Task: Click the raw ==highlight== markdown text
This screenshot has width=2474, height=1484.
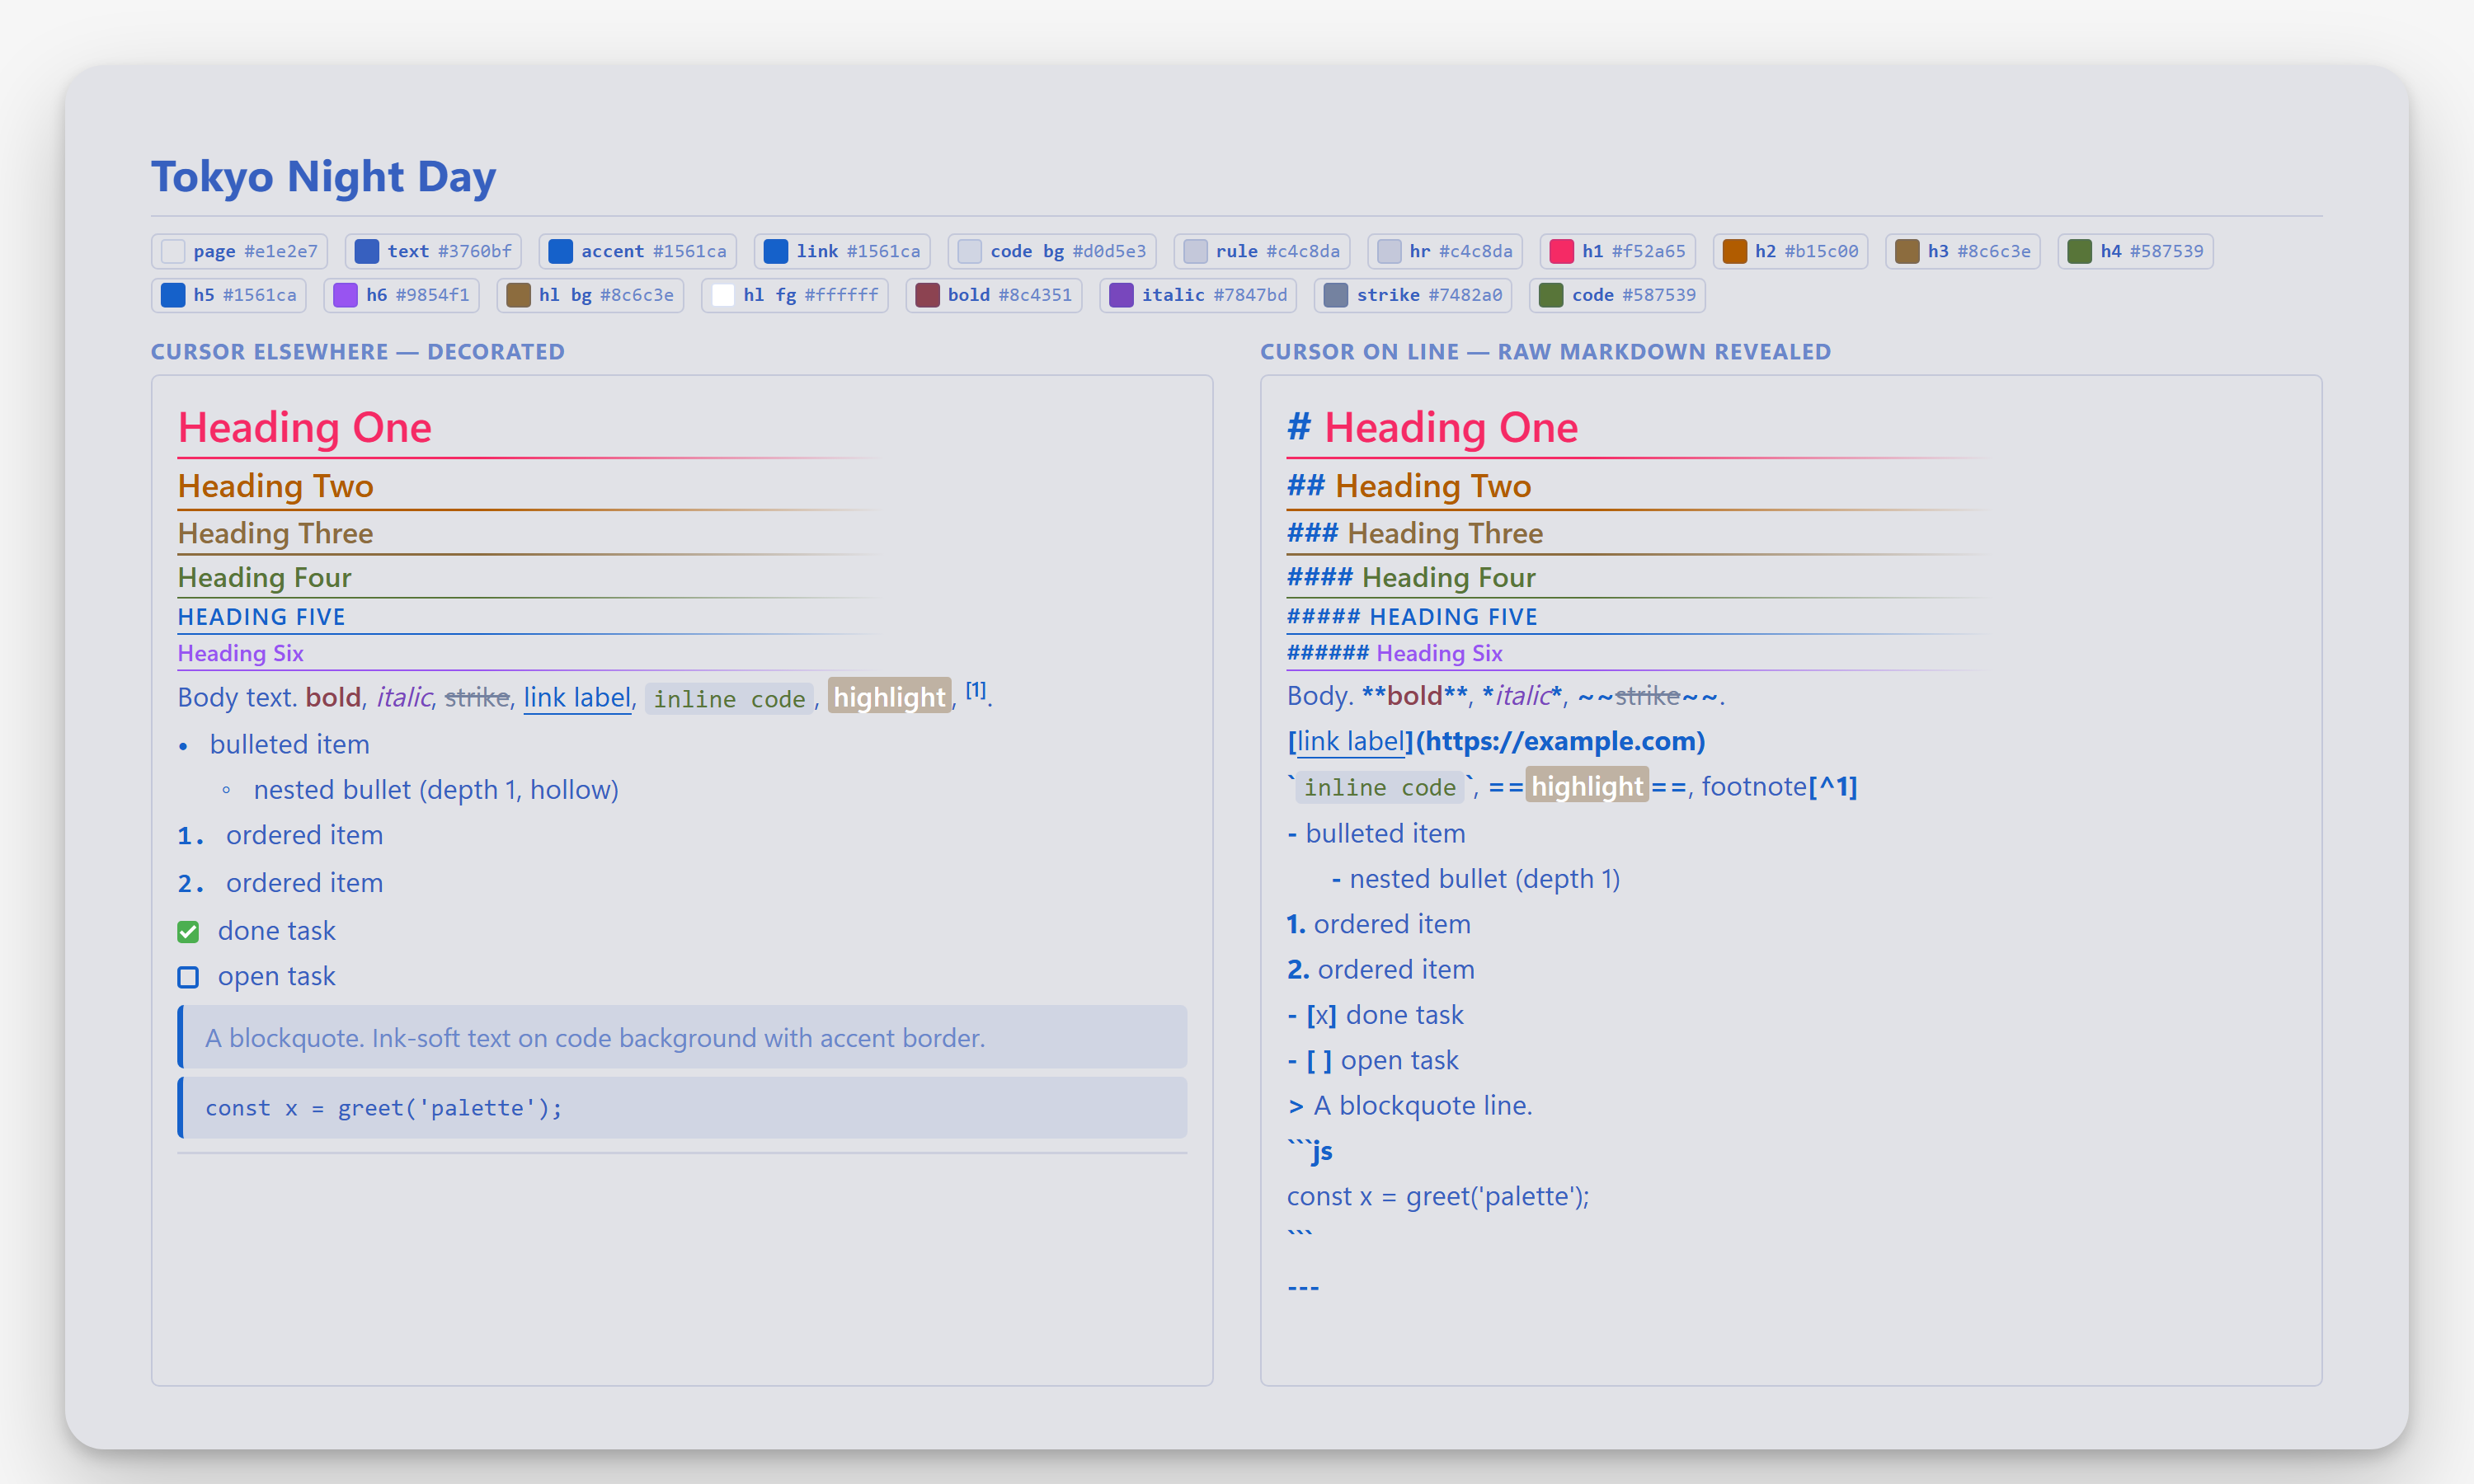Action: coord(1588,787)
